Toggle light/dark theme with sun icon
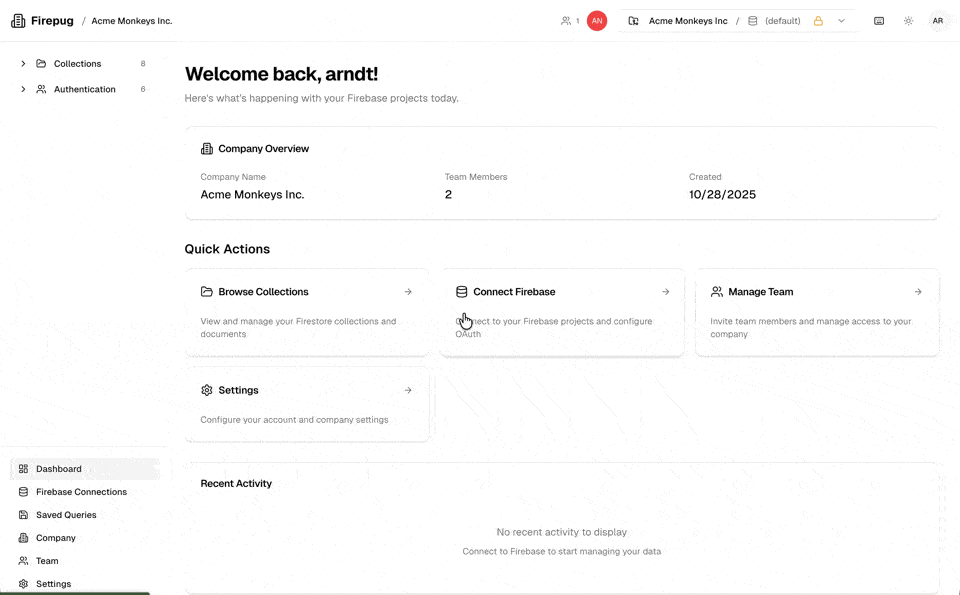The height and width of the screenshot is (595, 960). 908,20
